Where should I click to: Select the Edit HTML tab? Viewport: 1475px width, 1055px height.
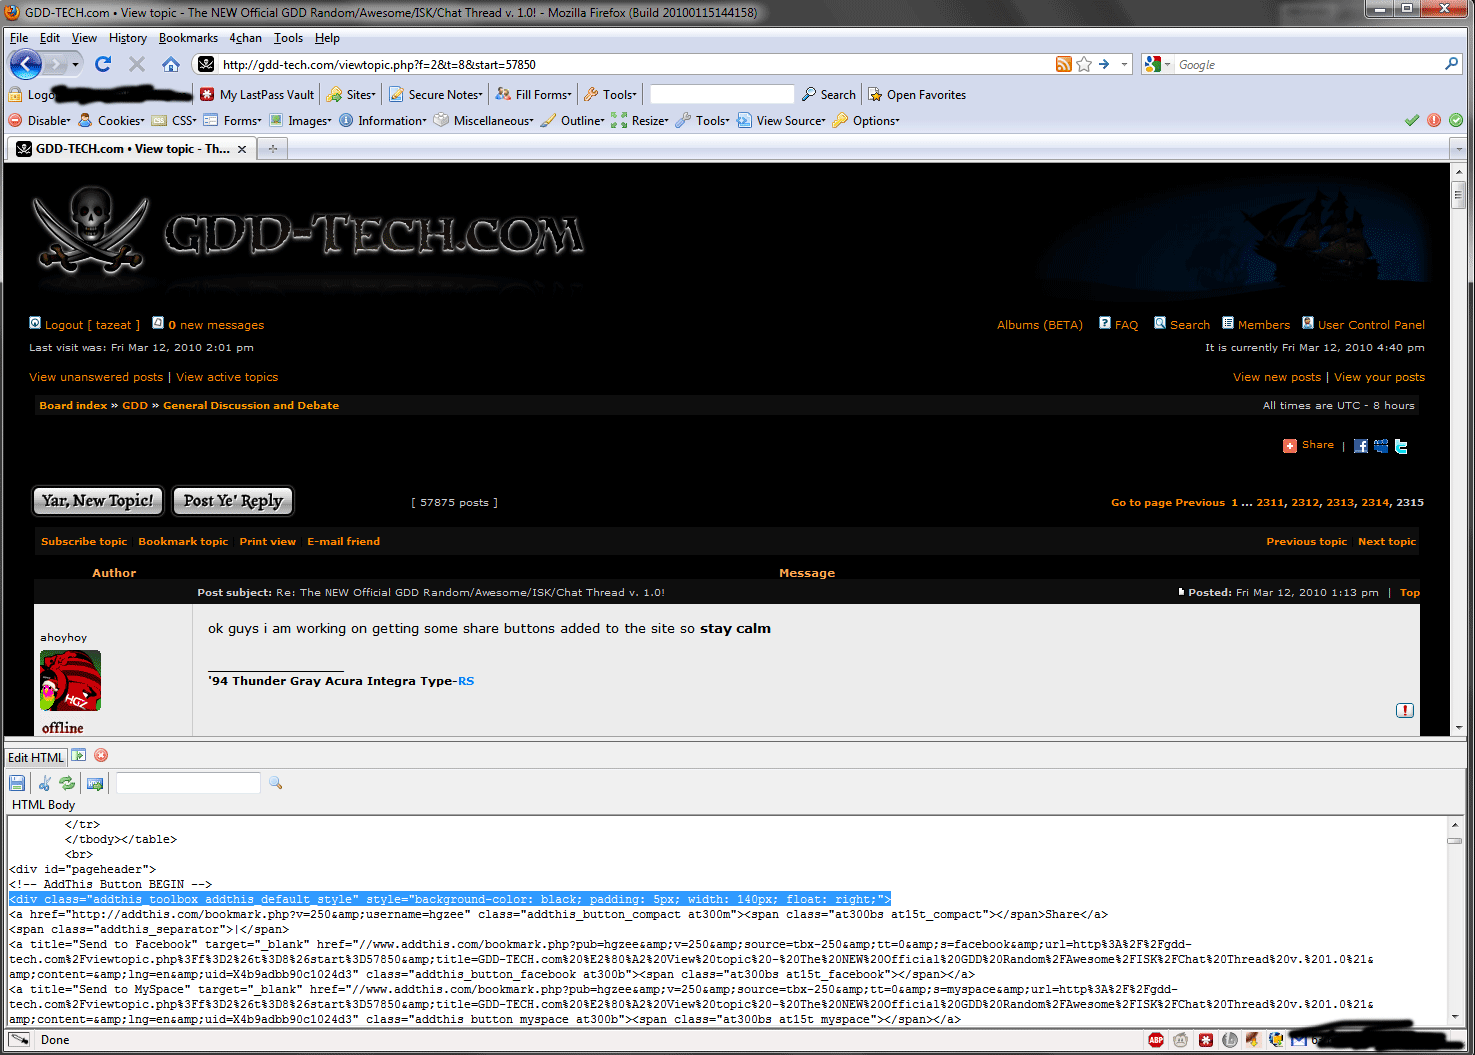(36, 757)
